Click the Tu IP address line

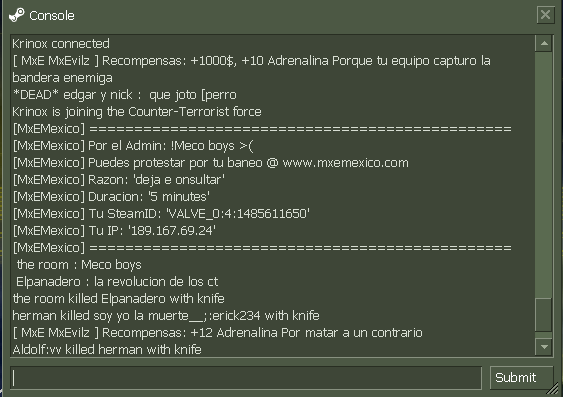[x=114, y=230]
